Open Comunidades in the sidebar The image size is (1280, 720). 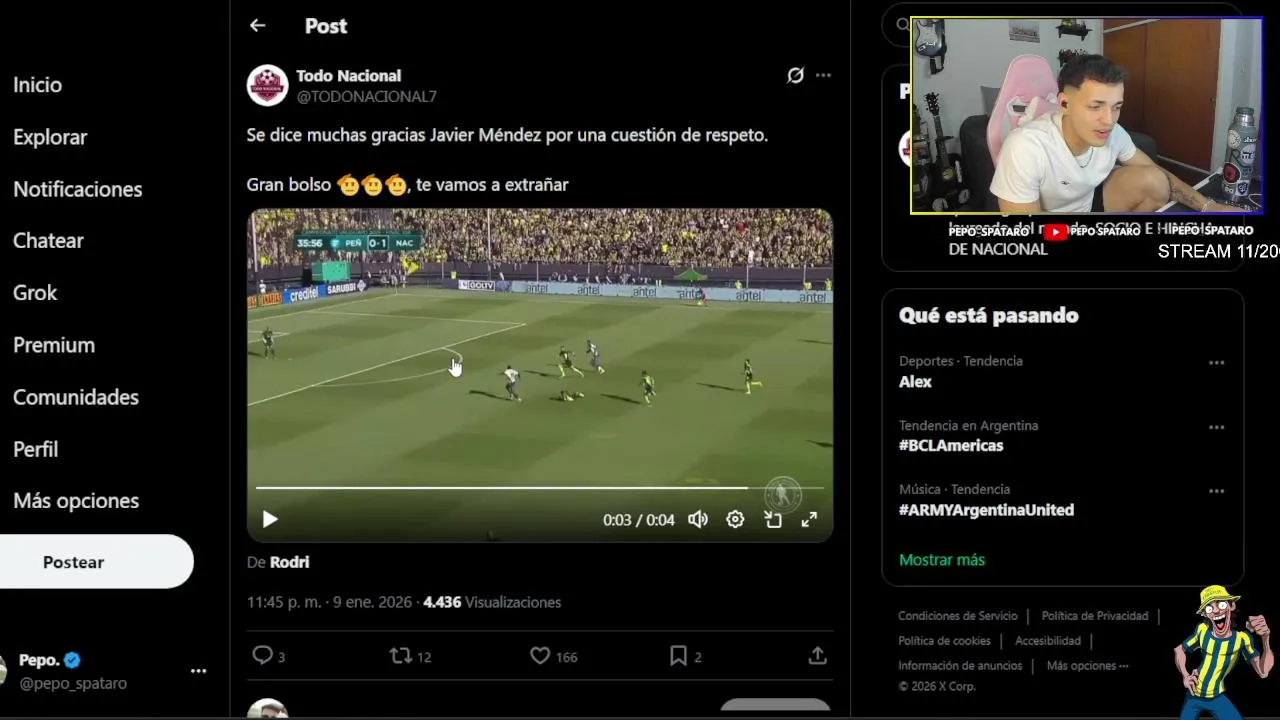coord(75,397)
